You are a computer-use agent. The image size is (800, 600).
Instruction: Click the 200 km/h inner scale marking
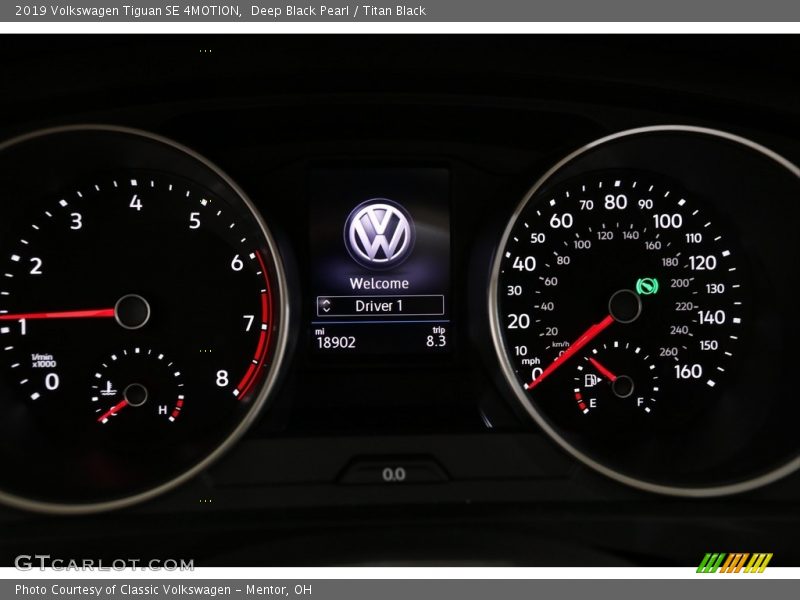tap(680, 283)
